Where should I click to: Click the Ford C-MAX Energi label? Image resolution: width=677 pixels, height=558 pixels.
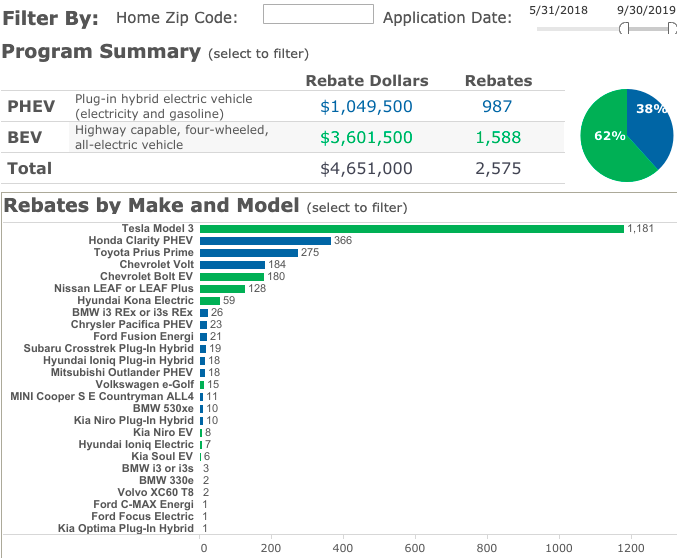[x=143, y=504]
